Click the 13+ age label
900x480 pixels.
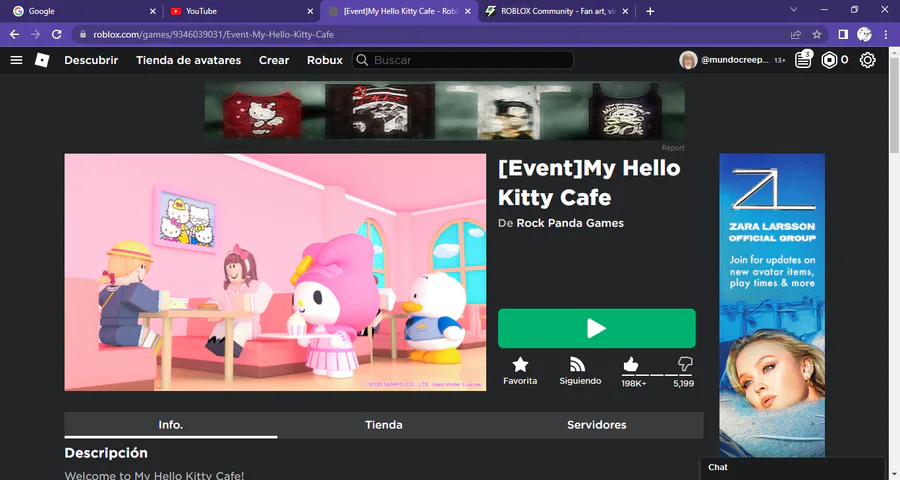click(x=779, y=60)
